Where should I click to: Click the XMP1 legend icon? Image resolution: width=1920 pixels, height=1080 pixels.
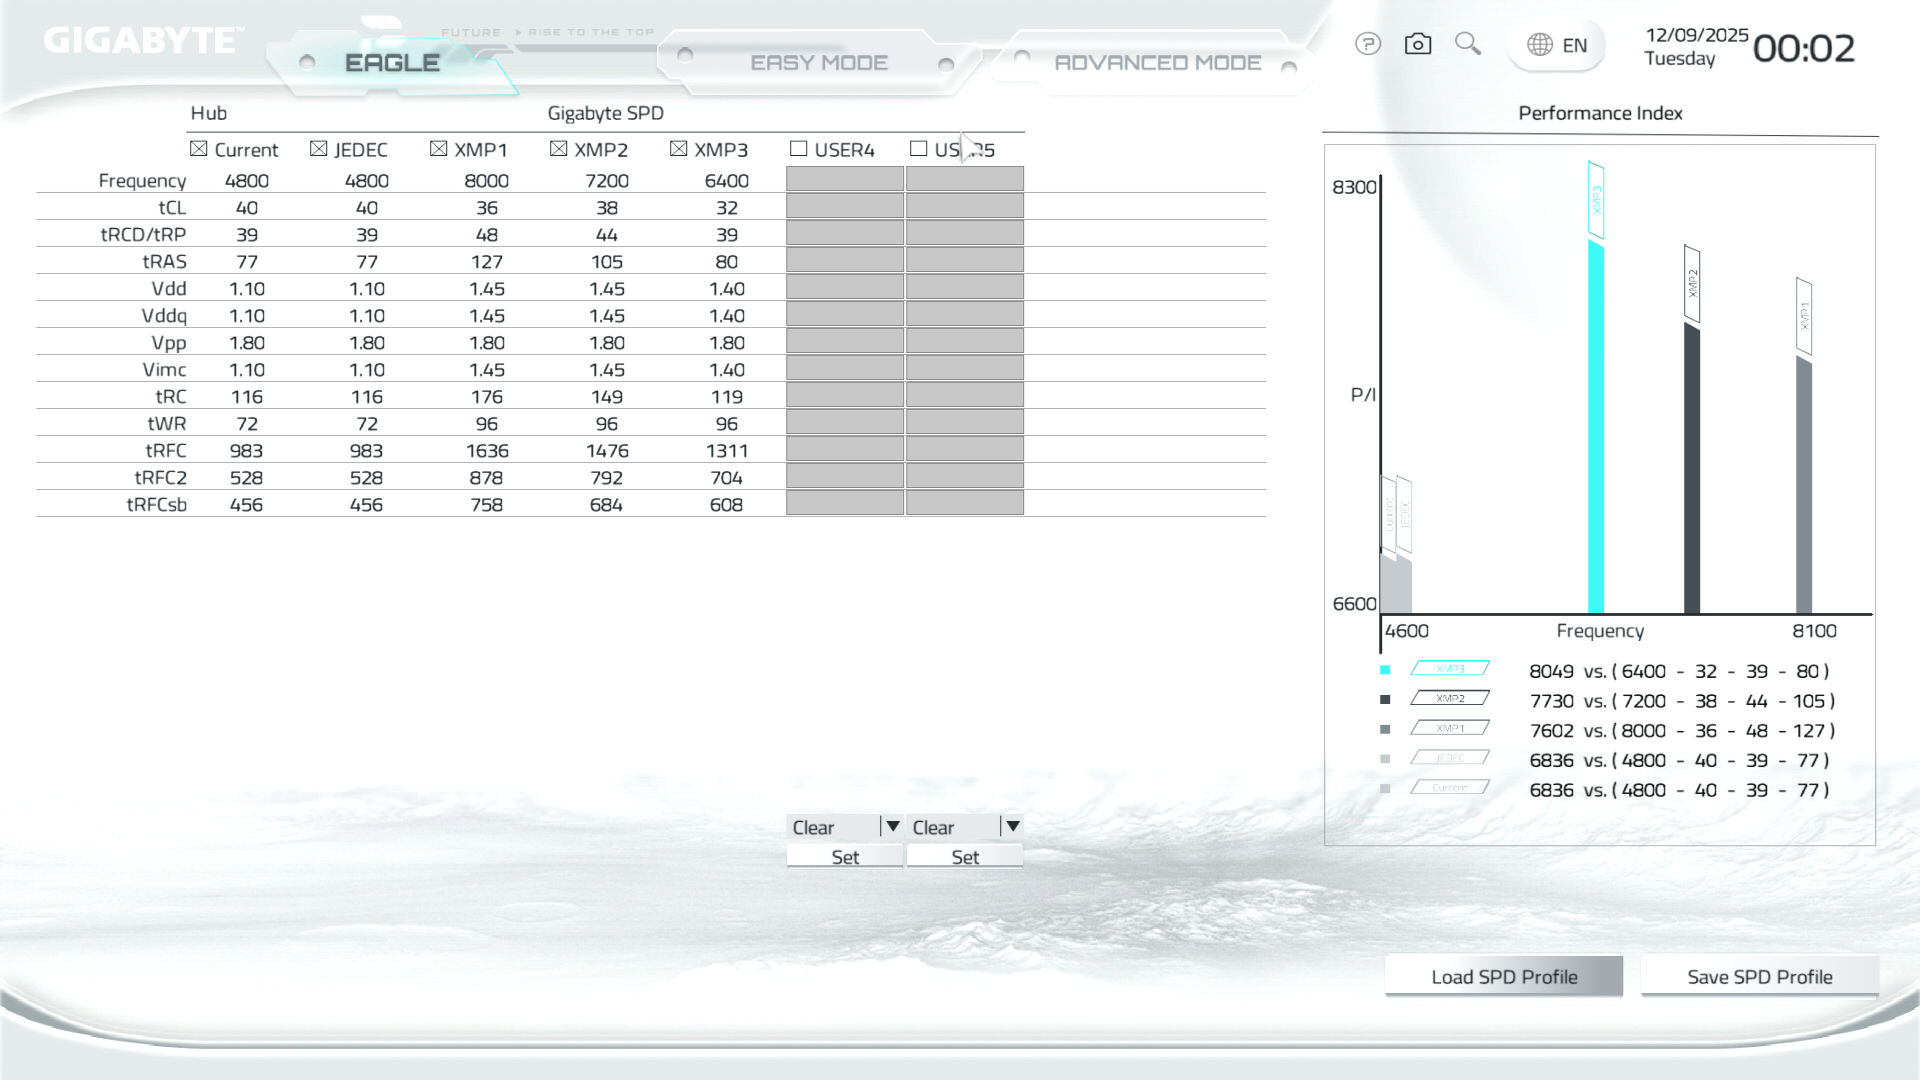click(x=1450, y=729)
